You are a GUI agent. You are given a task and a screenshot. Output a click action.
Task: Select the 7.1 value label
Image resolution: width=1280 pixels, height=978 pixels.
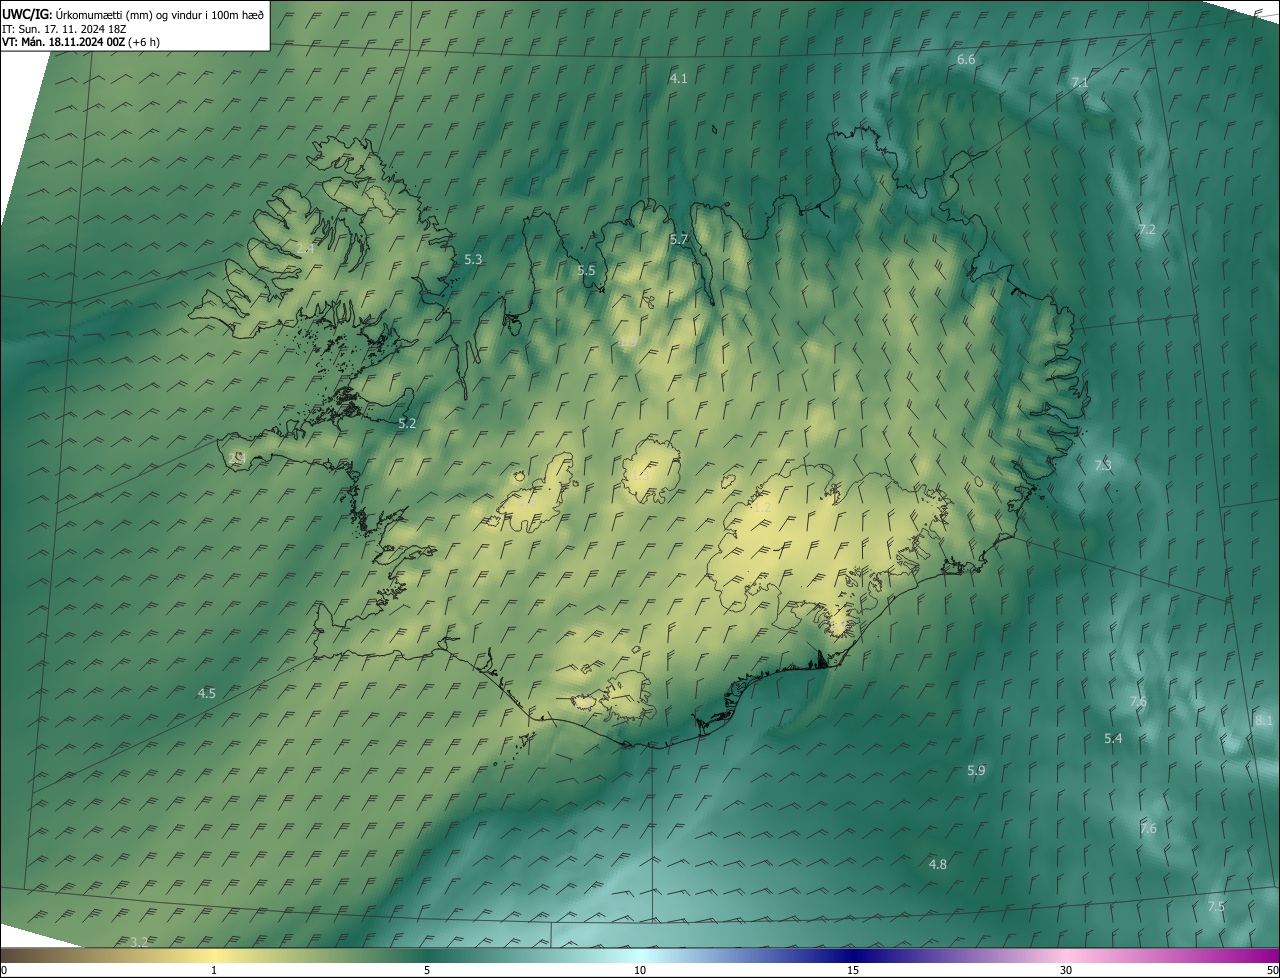[x=1080, y=82]
